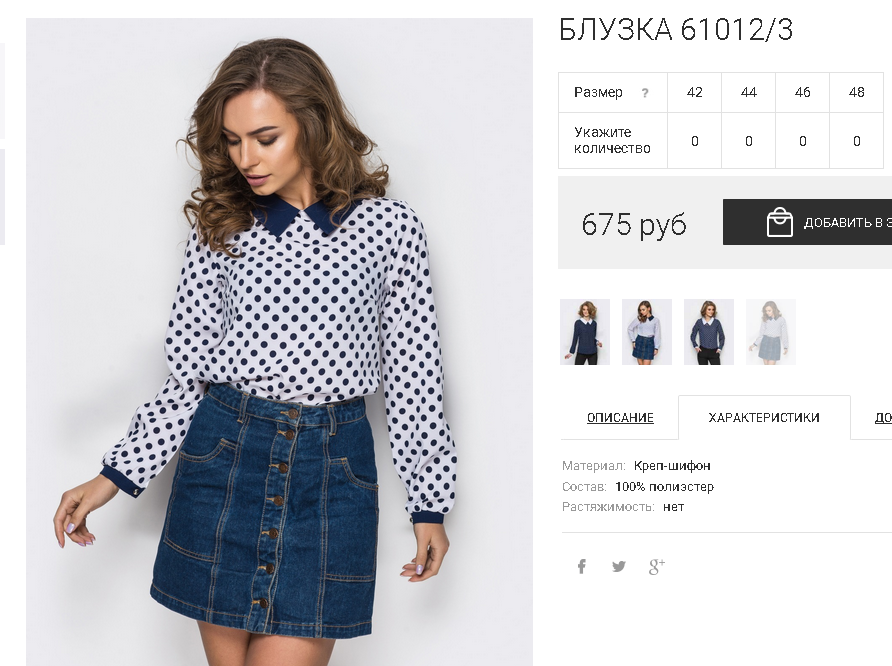Click the main polka dot blouse photo

[x=279, y=342]
